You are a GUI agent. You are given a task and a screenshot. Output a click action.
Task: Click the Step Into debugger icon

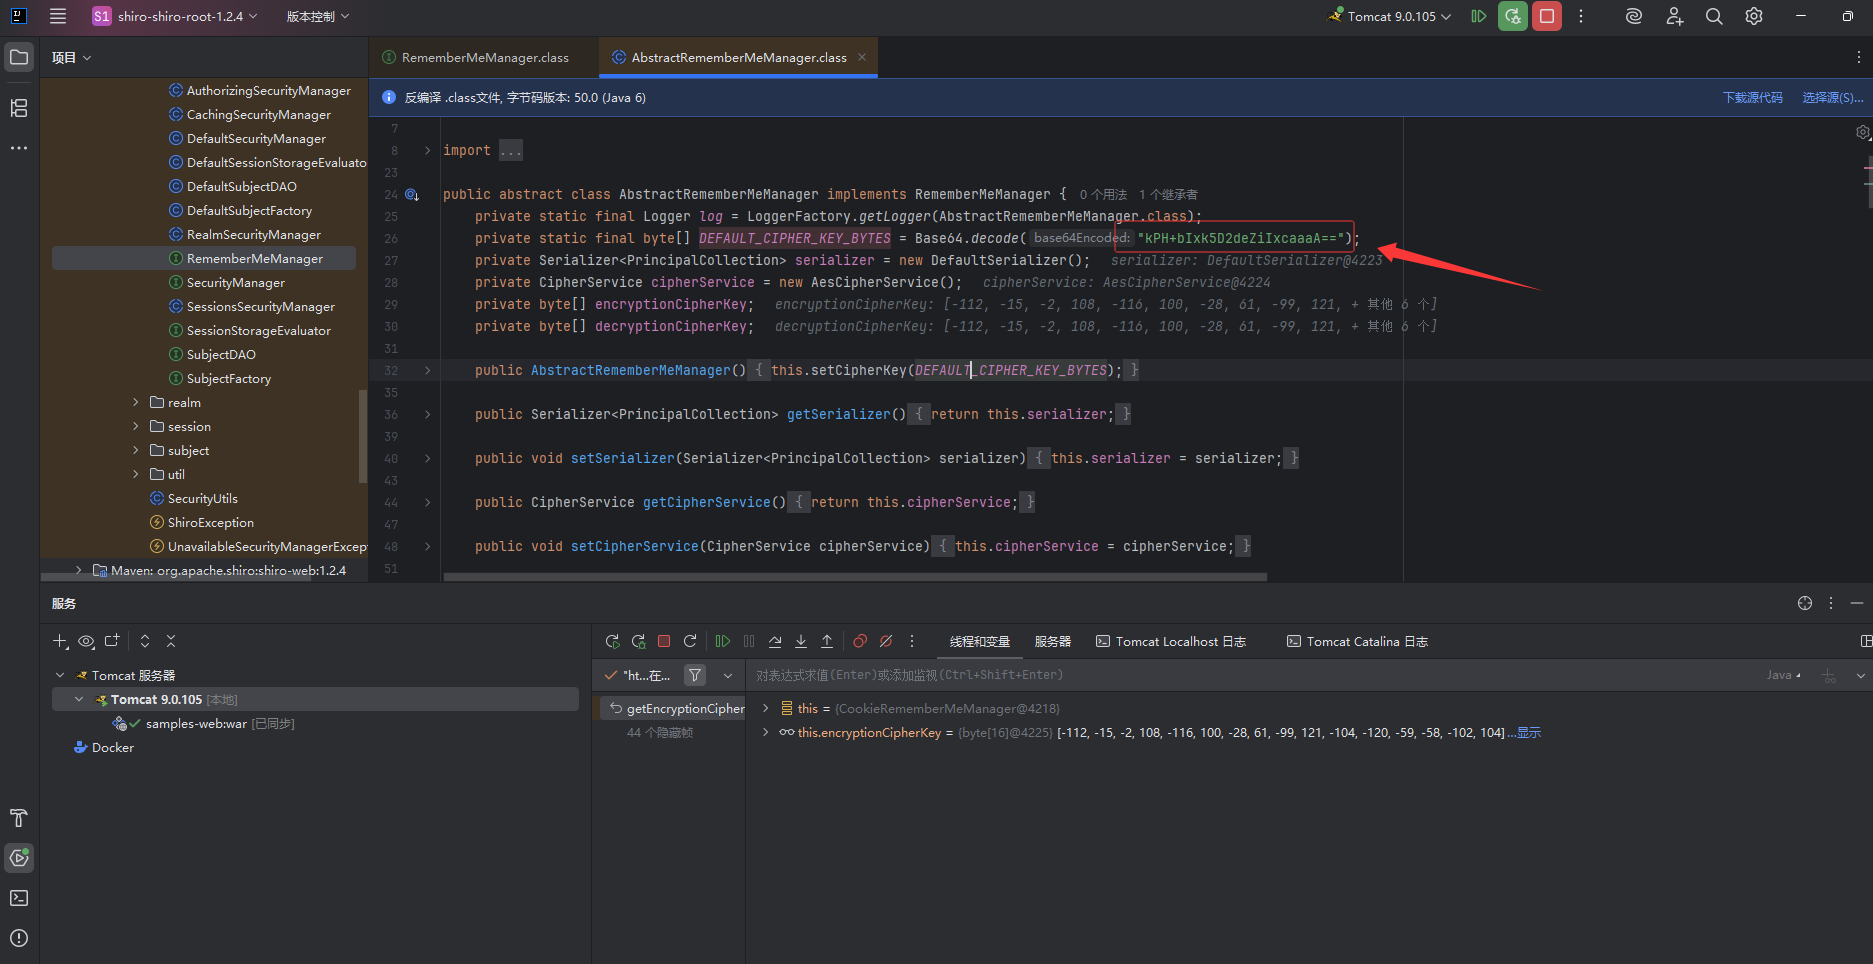[801, 641]
